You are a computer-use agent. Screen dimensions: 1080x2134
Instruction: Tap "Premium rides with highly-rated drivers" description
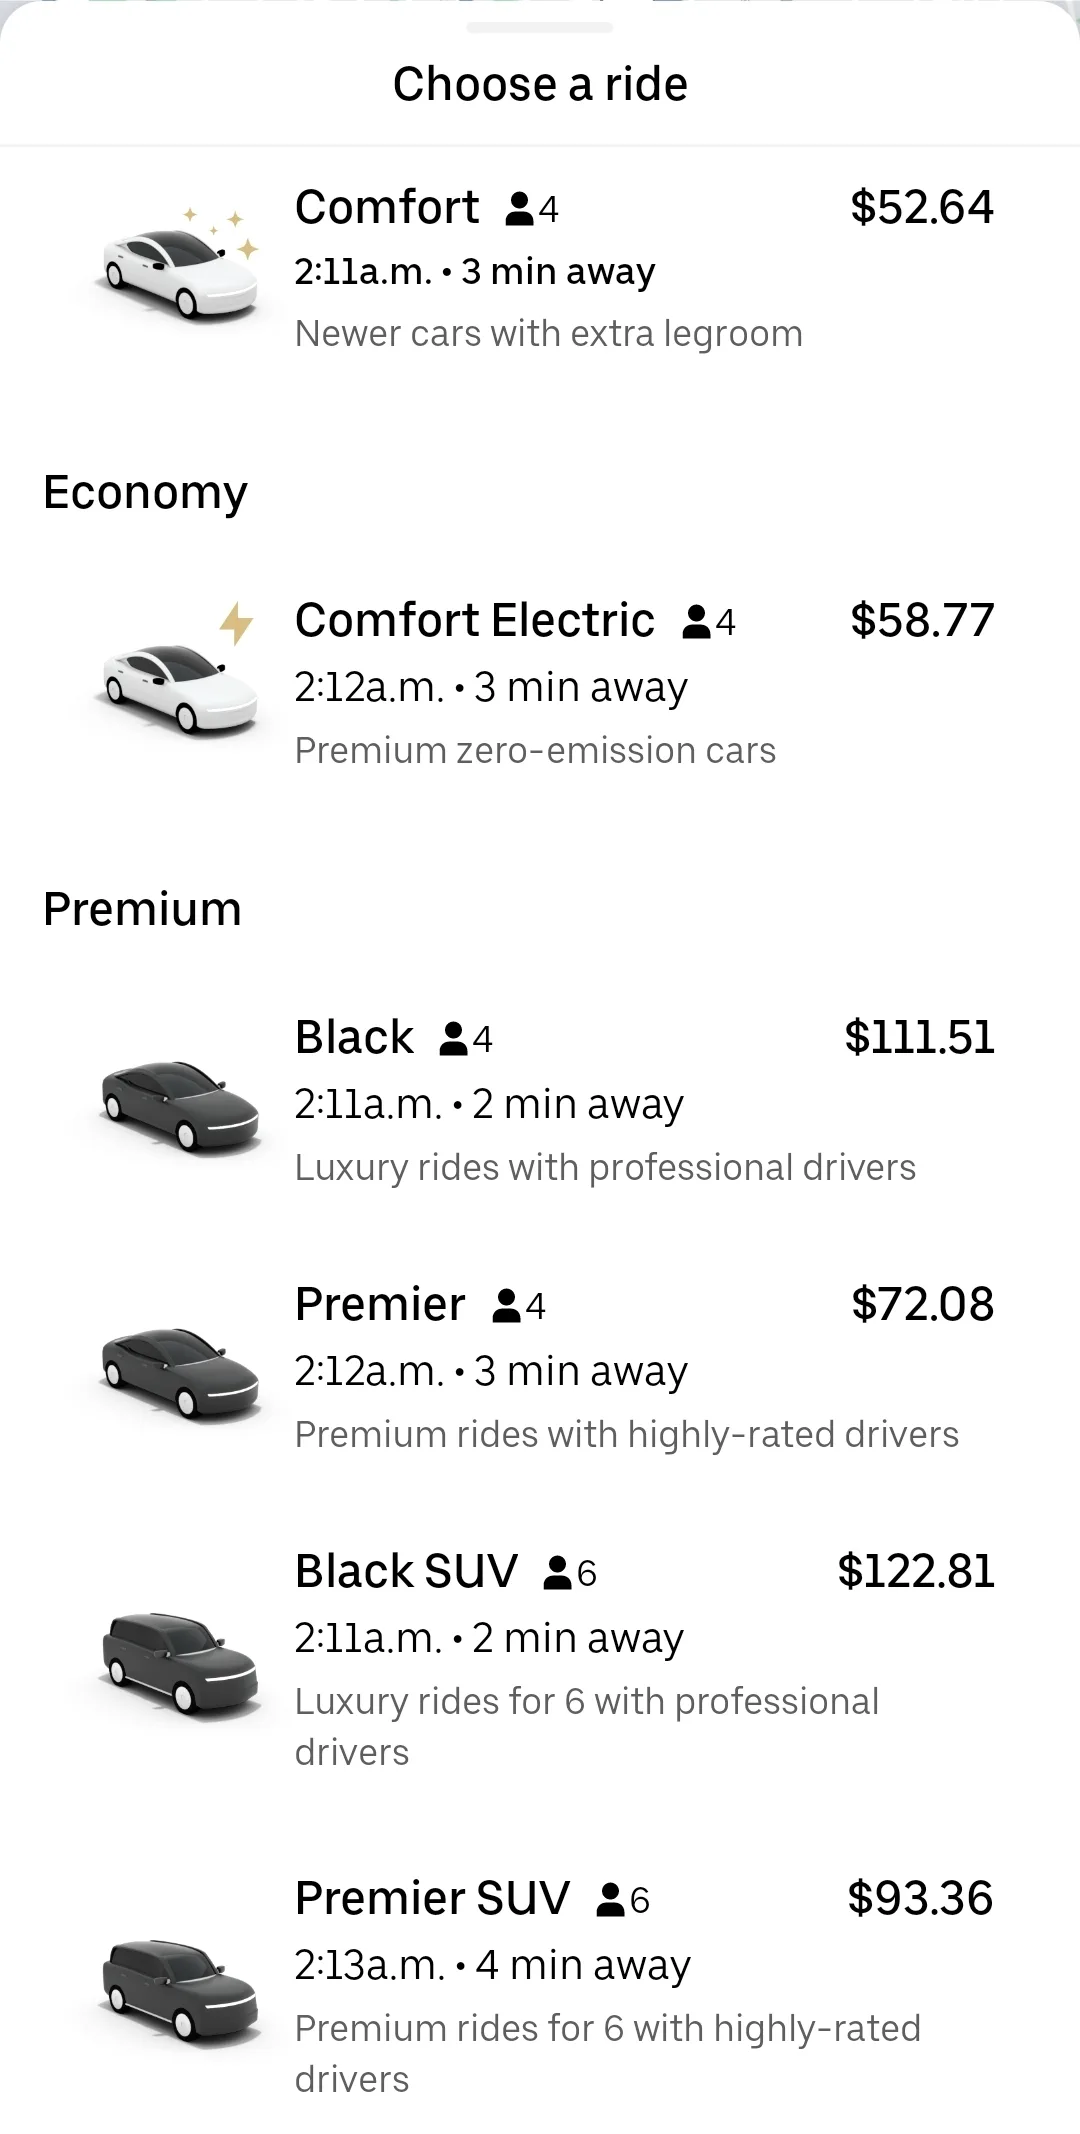pos(626,1435)
